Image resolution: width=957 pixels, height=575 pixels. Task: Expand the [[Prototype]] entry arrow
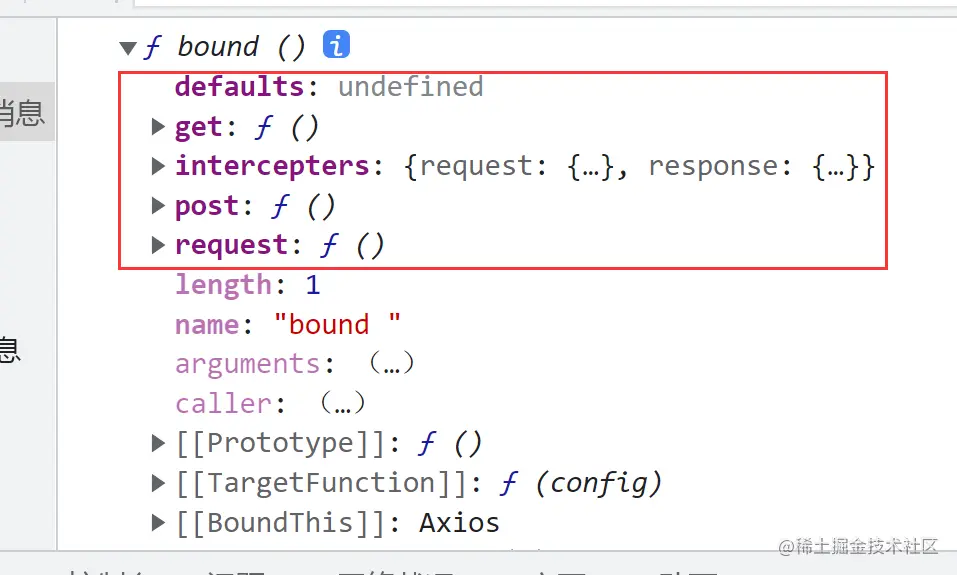(158, 443)
